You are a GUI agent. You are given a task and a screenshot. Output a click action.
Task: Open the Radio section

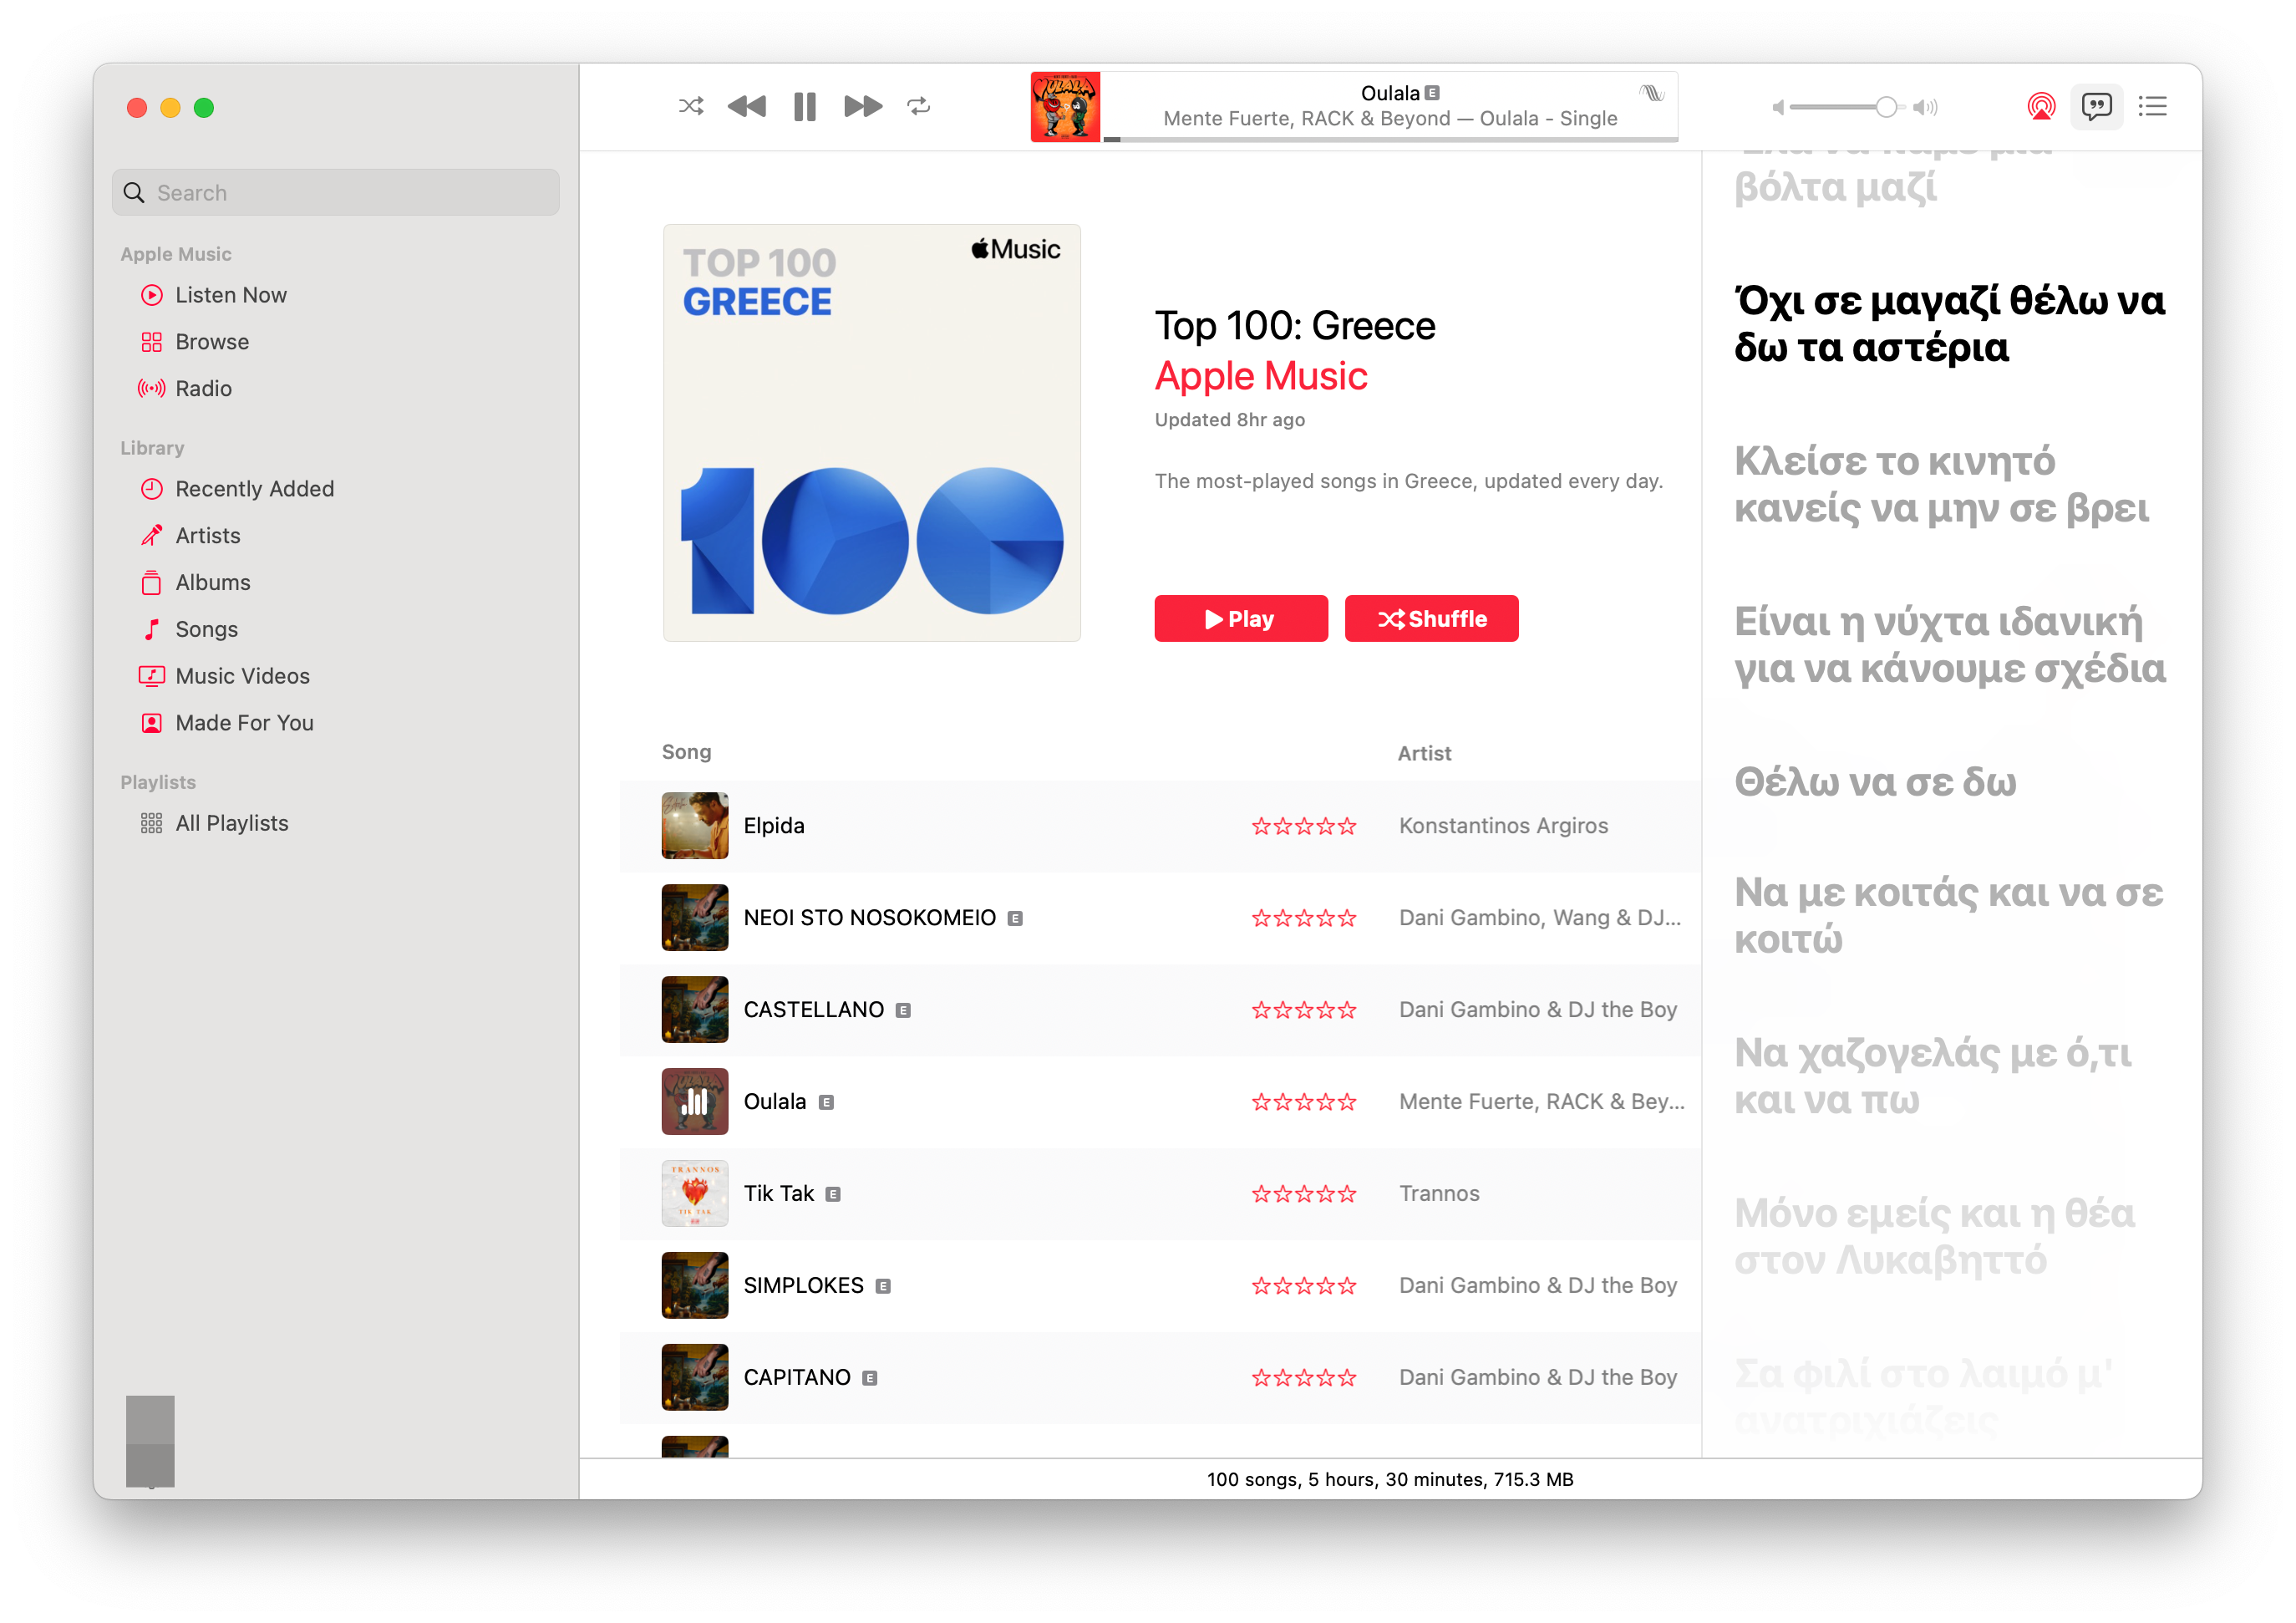tap(204, 389)
